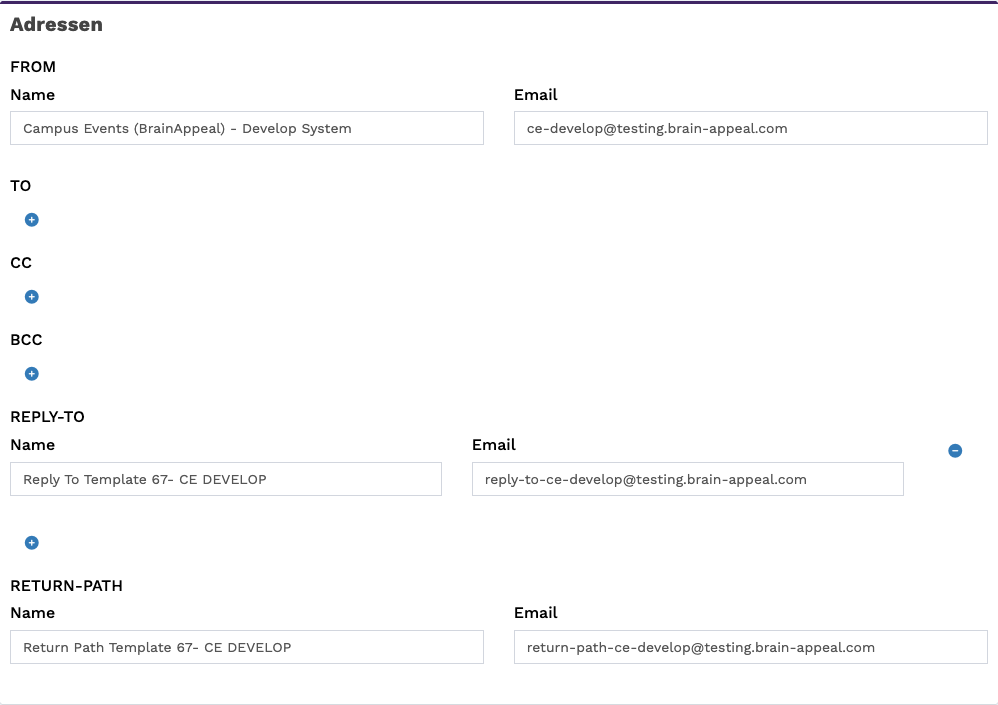The height and width of the screenshot is (705, 998).
Task: Select the FROM section label
Action: tap(33, 67)
